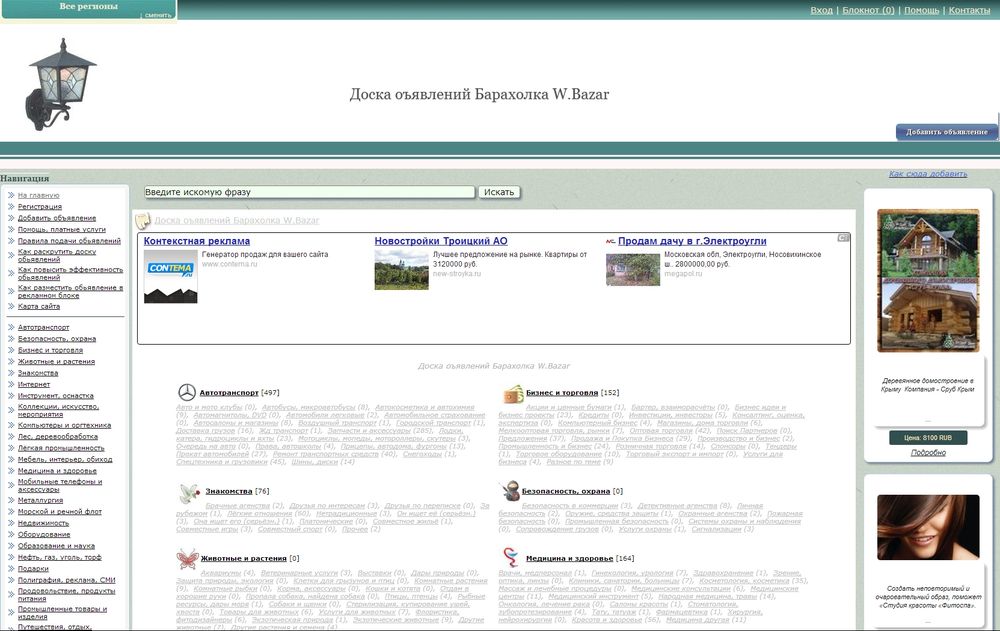This screenshot has height=631, width=1000.
Task: Select Подарки in the sidebar
Action: [33, 569]
